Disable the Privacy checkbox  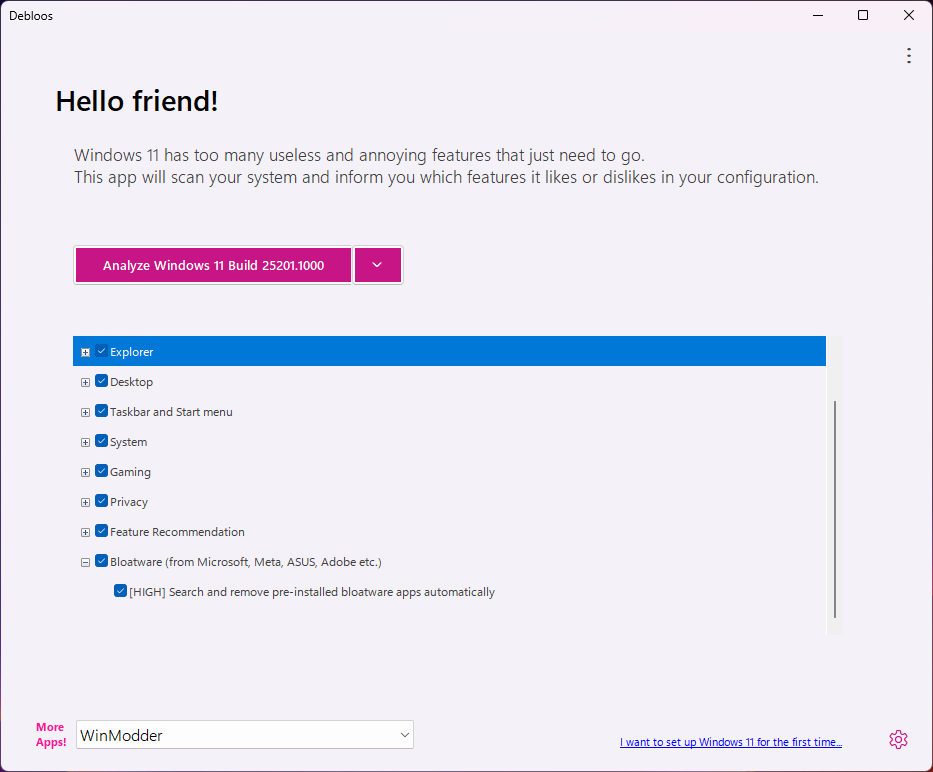tap(101, 502)
